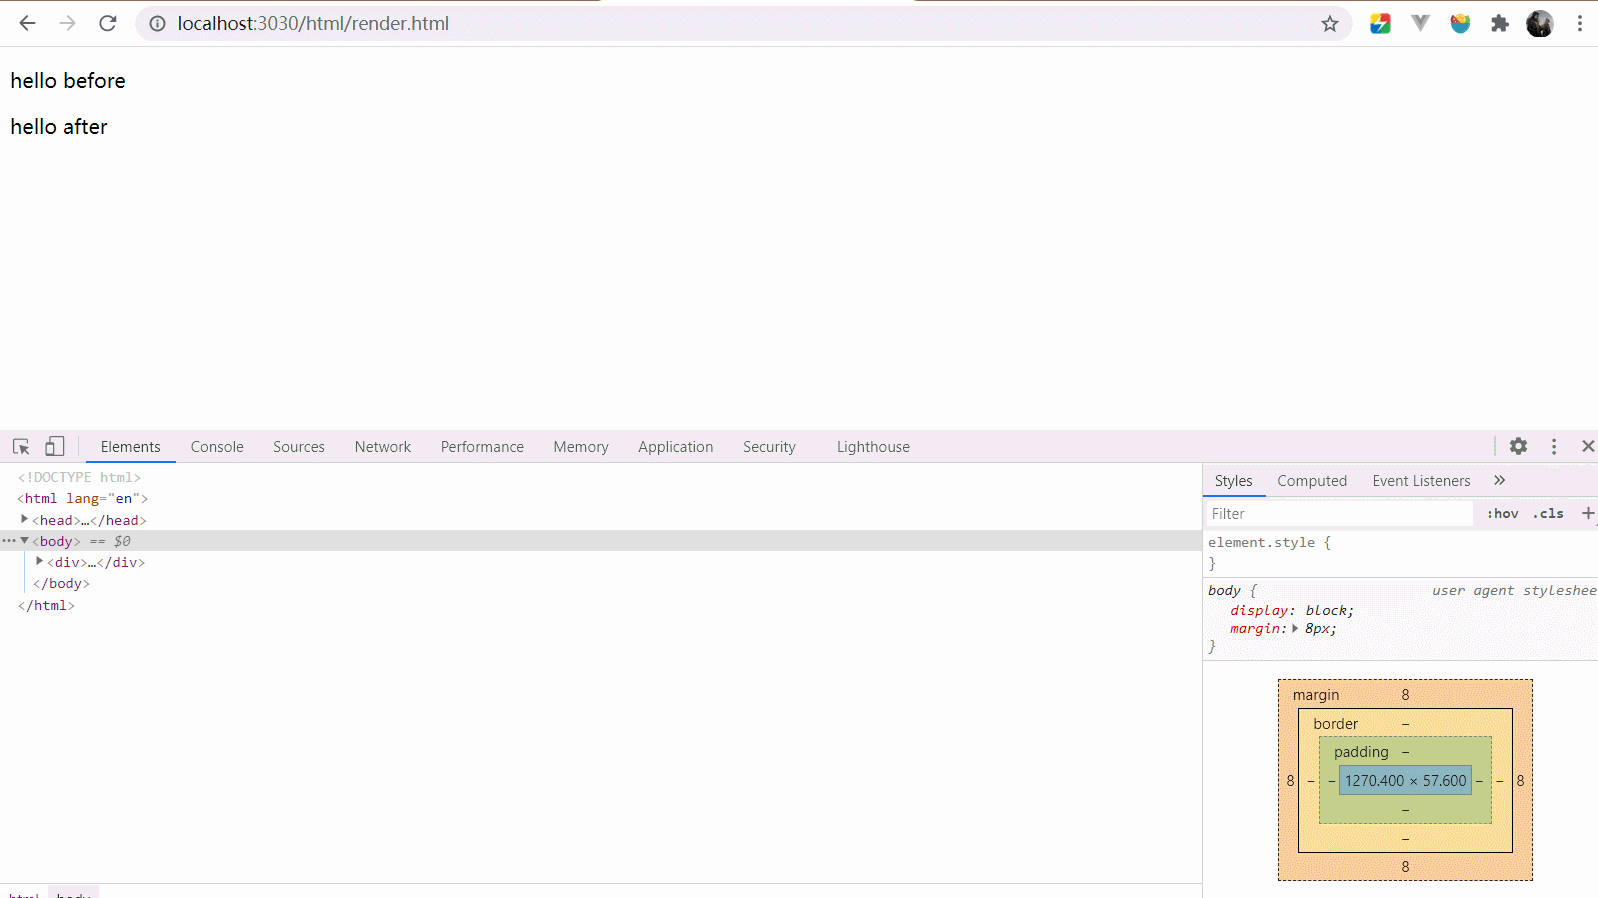Activate the inspect element picker
This screenshot has width=1598, height=898.
(21, 447)
